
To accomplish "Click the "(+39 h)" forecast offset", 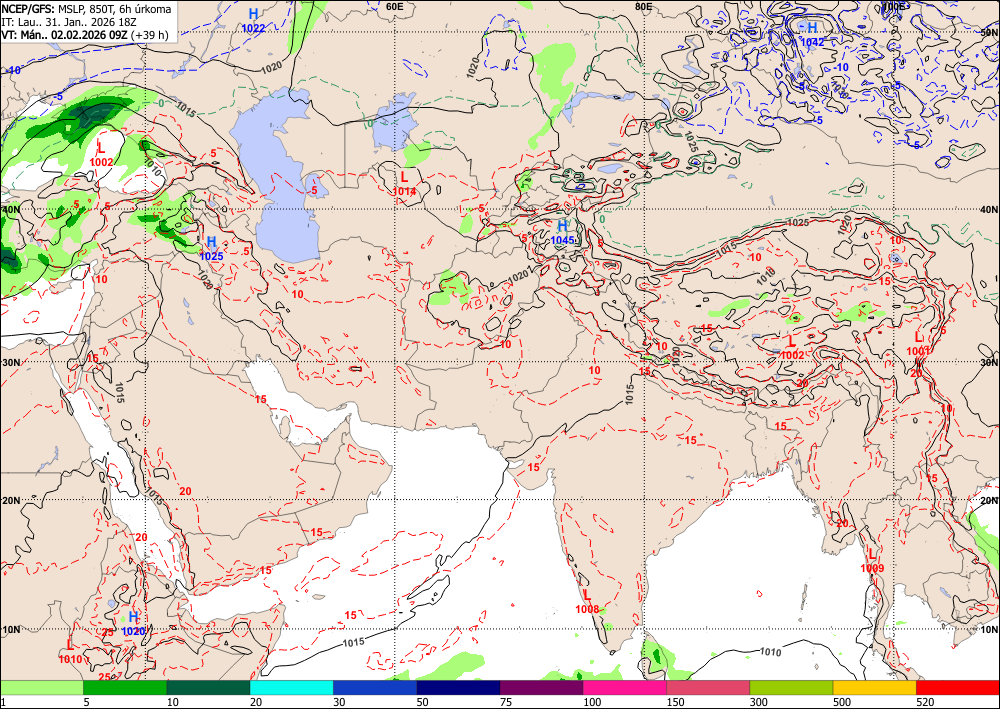I will click(x=149, y=34).
